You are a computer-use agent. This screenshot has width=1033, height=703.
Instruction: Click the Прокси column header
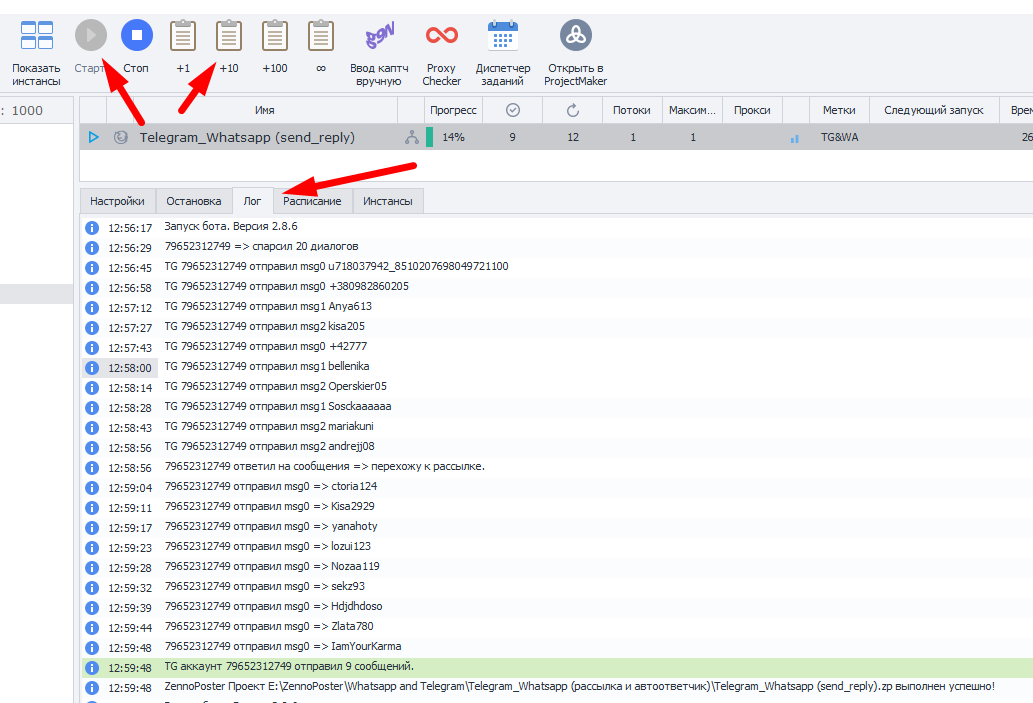tap(752, 110)
